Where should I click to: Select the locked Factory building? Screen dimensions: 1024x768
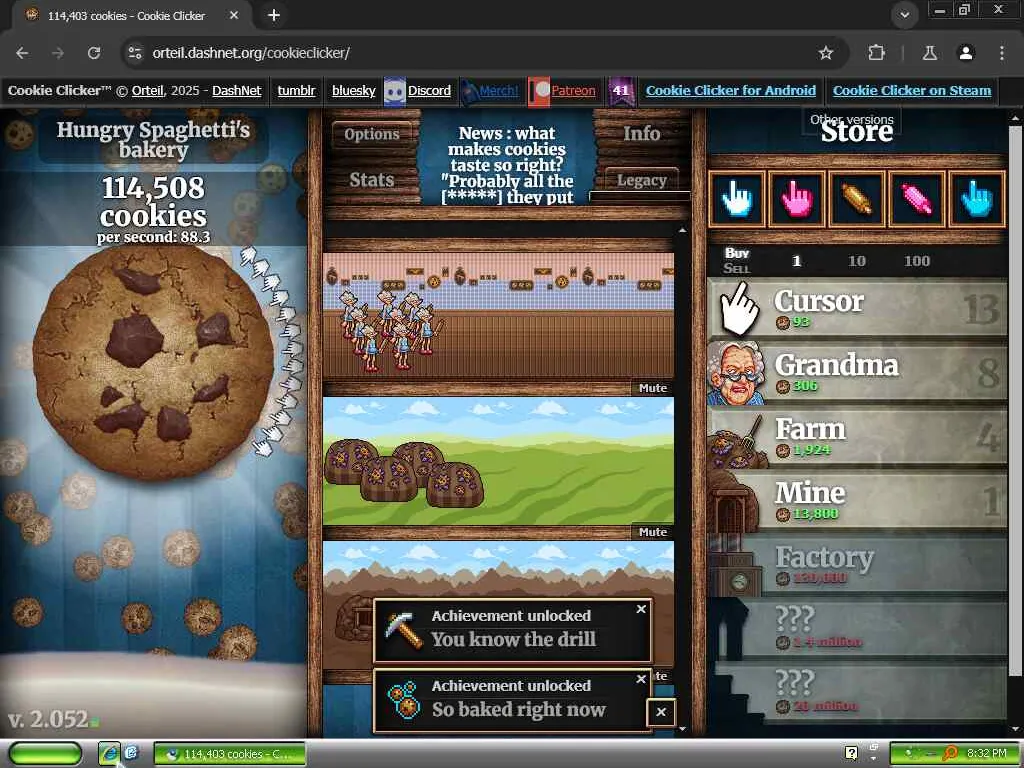(857, 564)
